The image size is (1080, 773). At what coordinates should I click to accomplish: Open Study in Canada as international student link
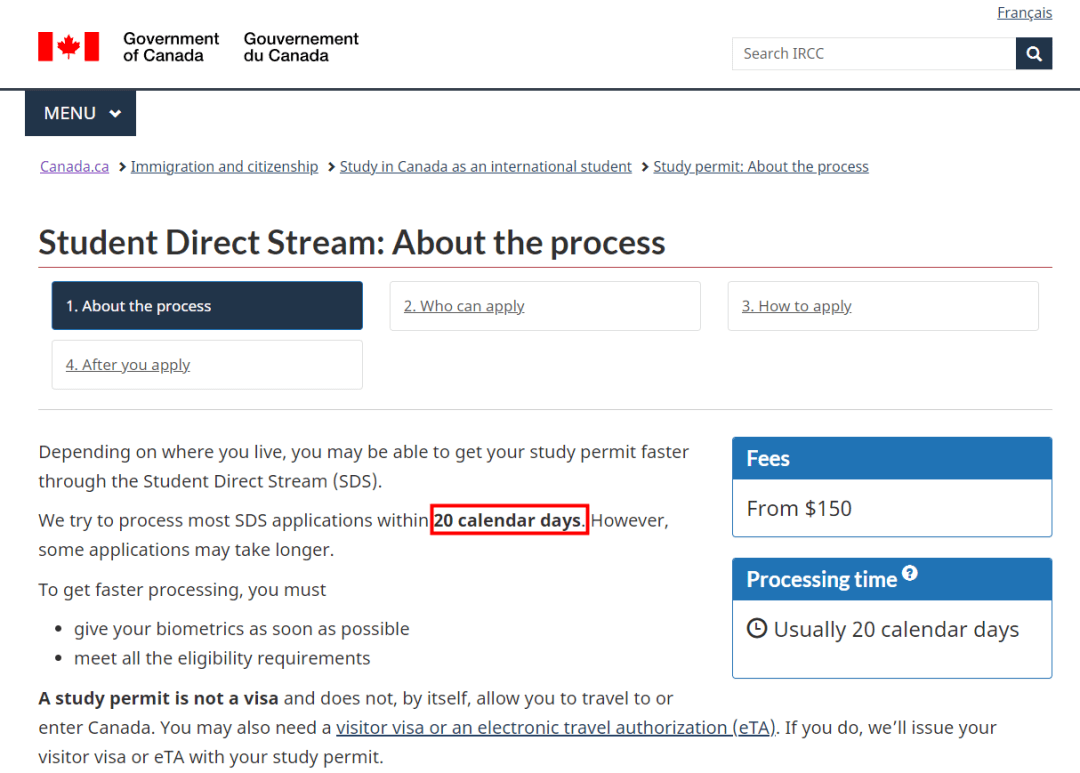click(x=486, y=167)
